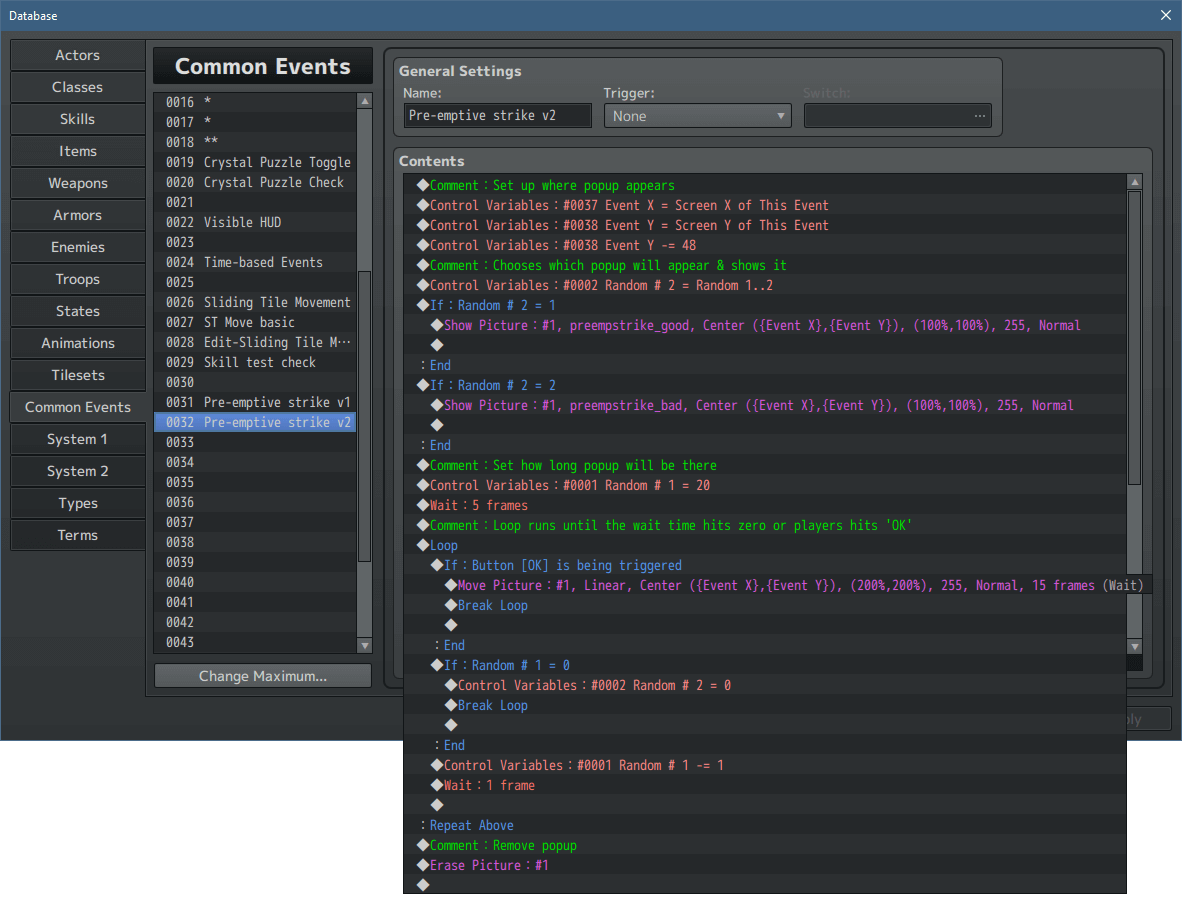Select event 0018 with two asterisks

(x=256, y=142)
